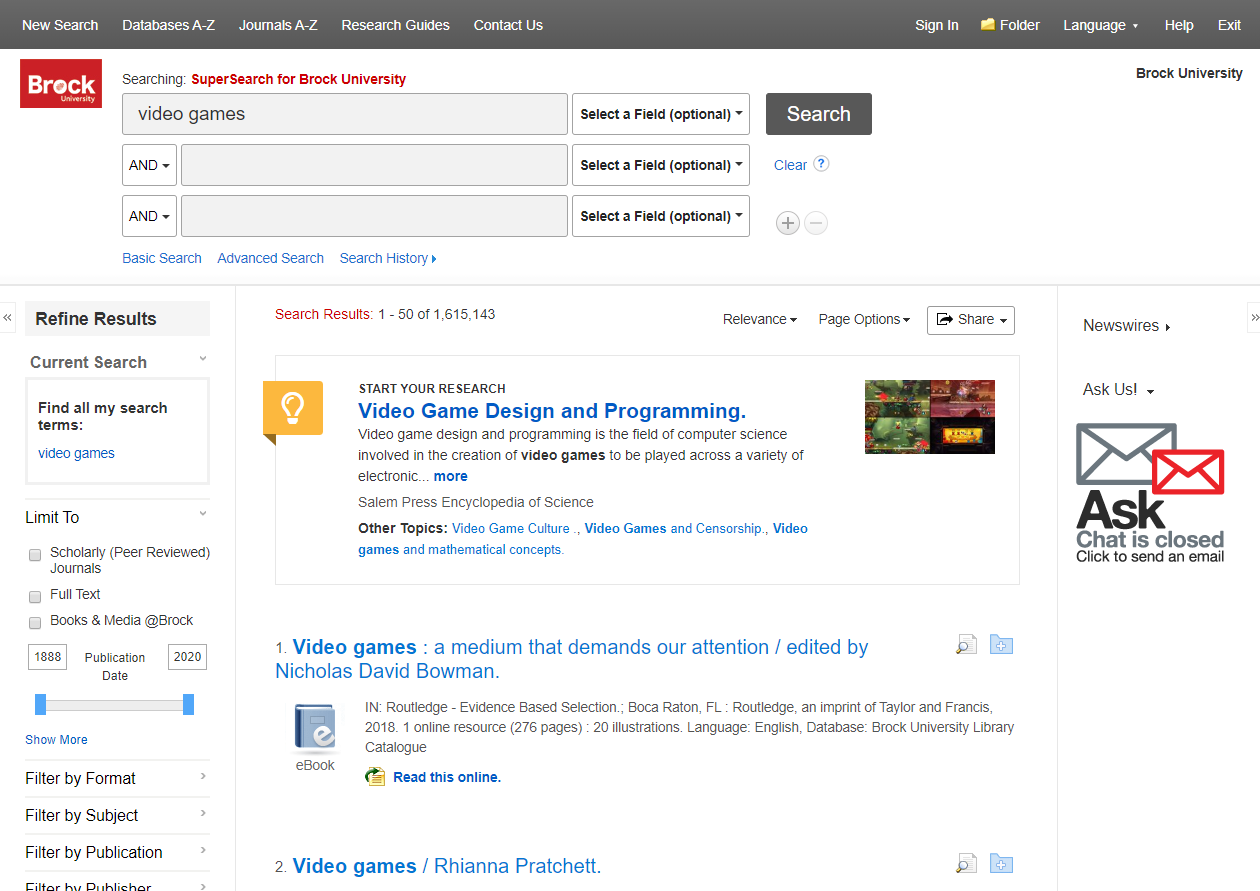Screen dimensions: 1260x891
Task: Click the Search button
Action: (819, 114)
